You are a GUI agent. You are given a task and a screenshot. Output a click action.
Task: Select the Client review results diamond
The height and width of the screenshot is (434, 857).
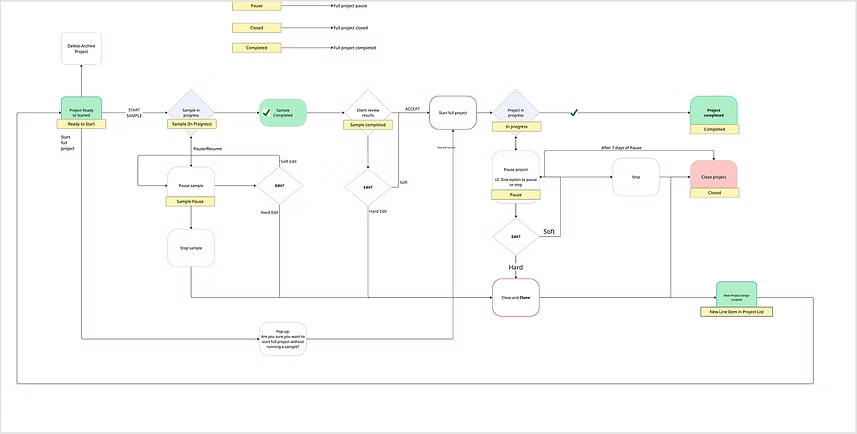tap(368, 112)
